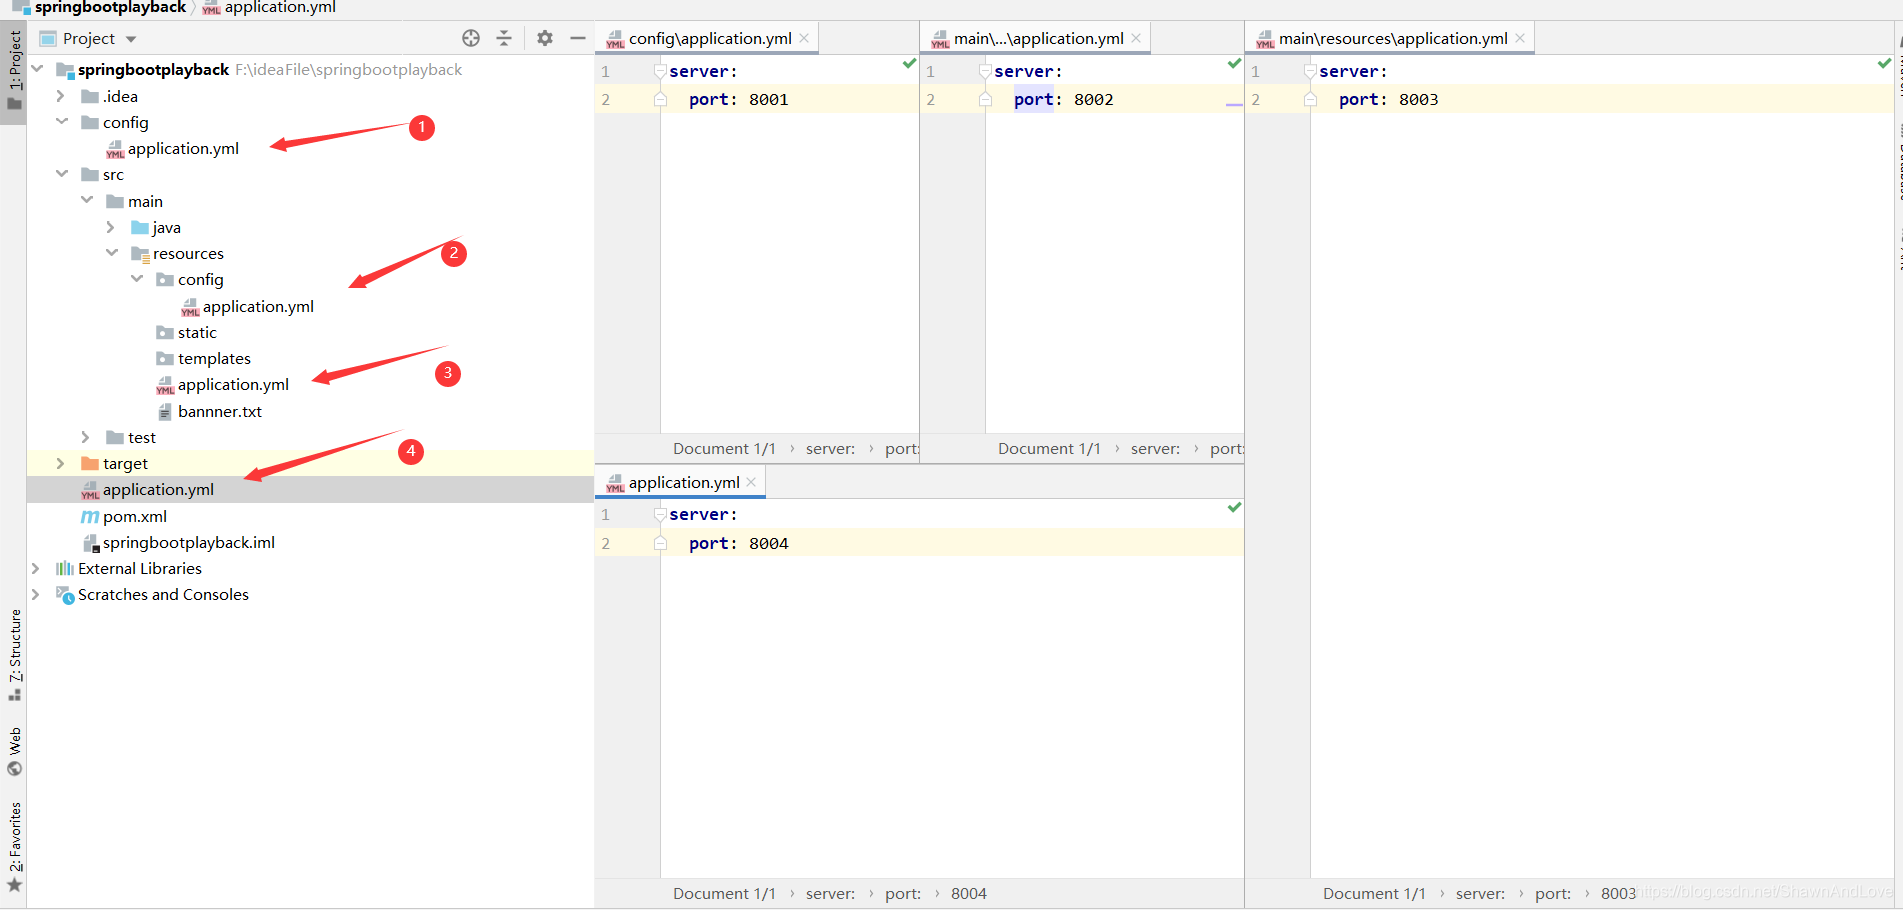Click port: 8004 line in editor
1903x910 pixels.
click(x=739, y=543)
